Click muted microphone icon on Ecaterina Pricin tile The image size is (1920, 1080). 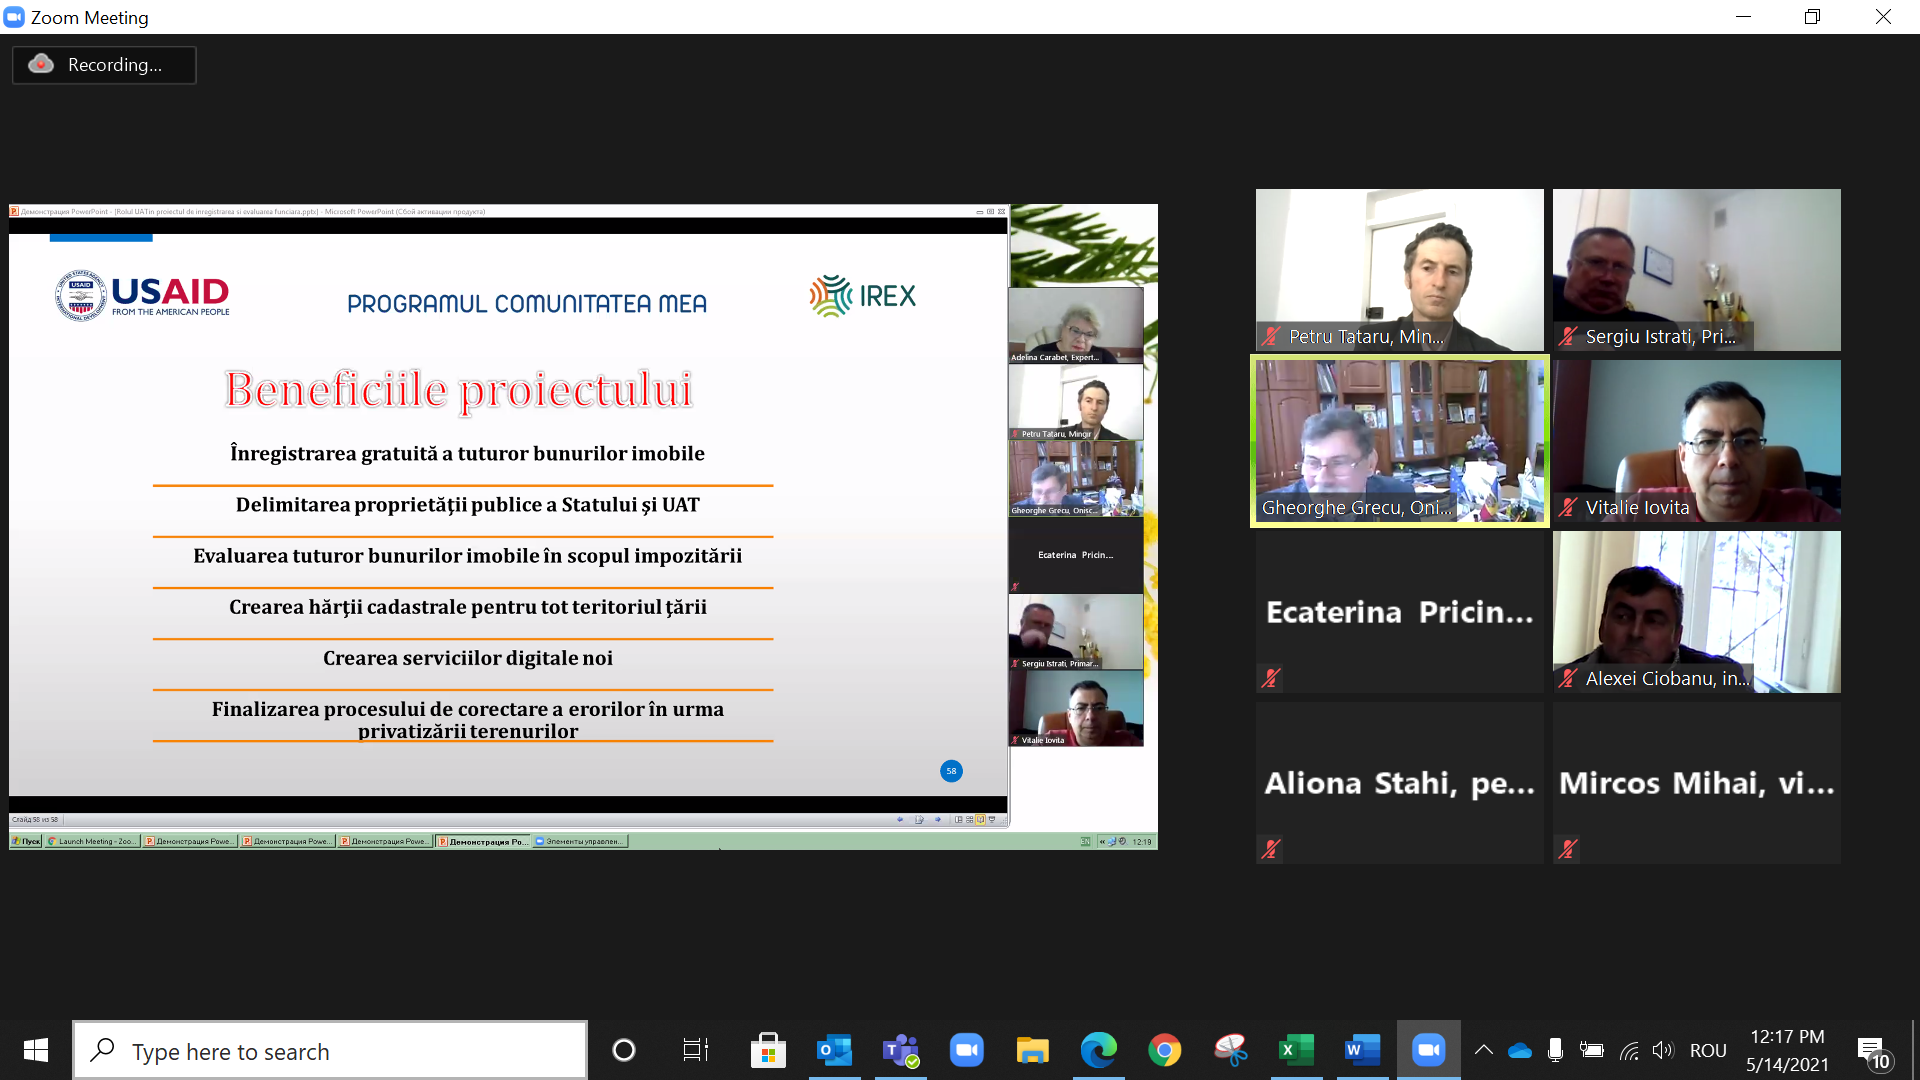coord(1271,678)
